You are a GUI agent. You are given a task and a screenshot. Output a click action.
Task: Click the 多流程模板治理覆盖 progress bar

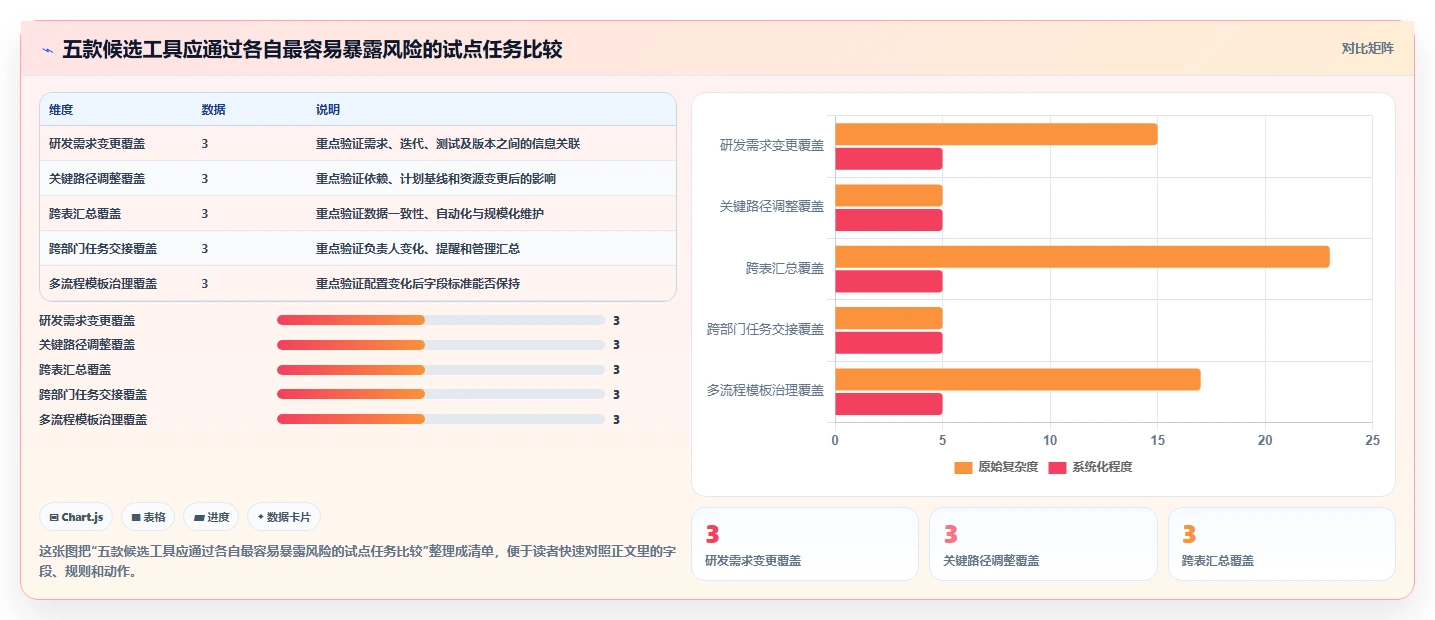pyautogui.click(x=441, y=419)
